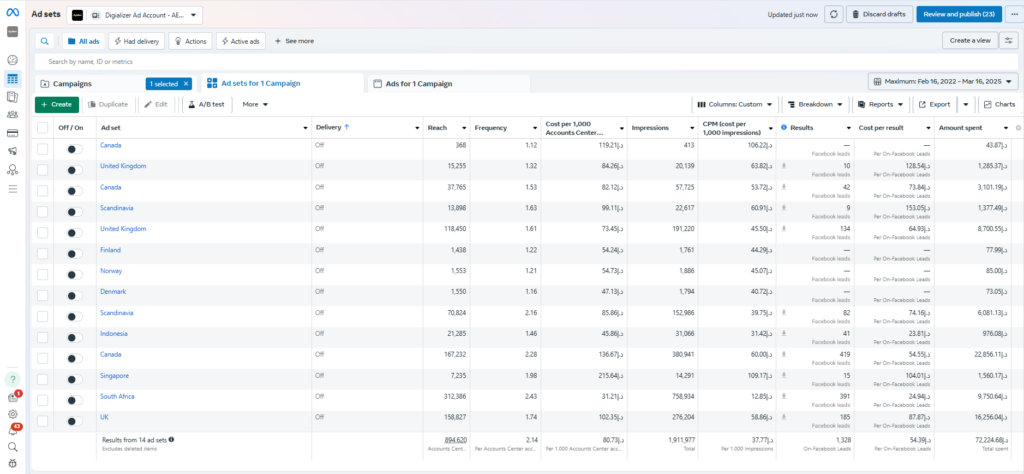Viewport: 1024px width, 474px height.
Task: Click the view settings sliders icon
Action: 1009,41
